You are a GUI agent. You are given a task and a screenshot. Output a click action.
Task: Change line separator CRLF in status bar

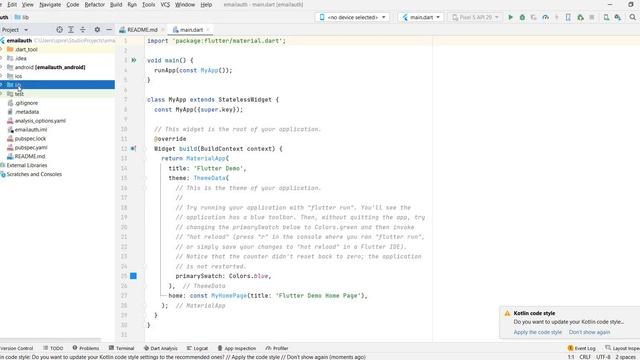[x=585, y=357]
